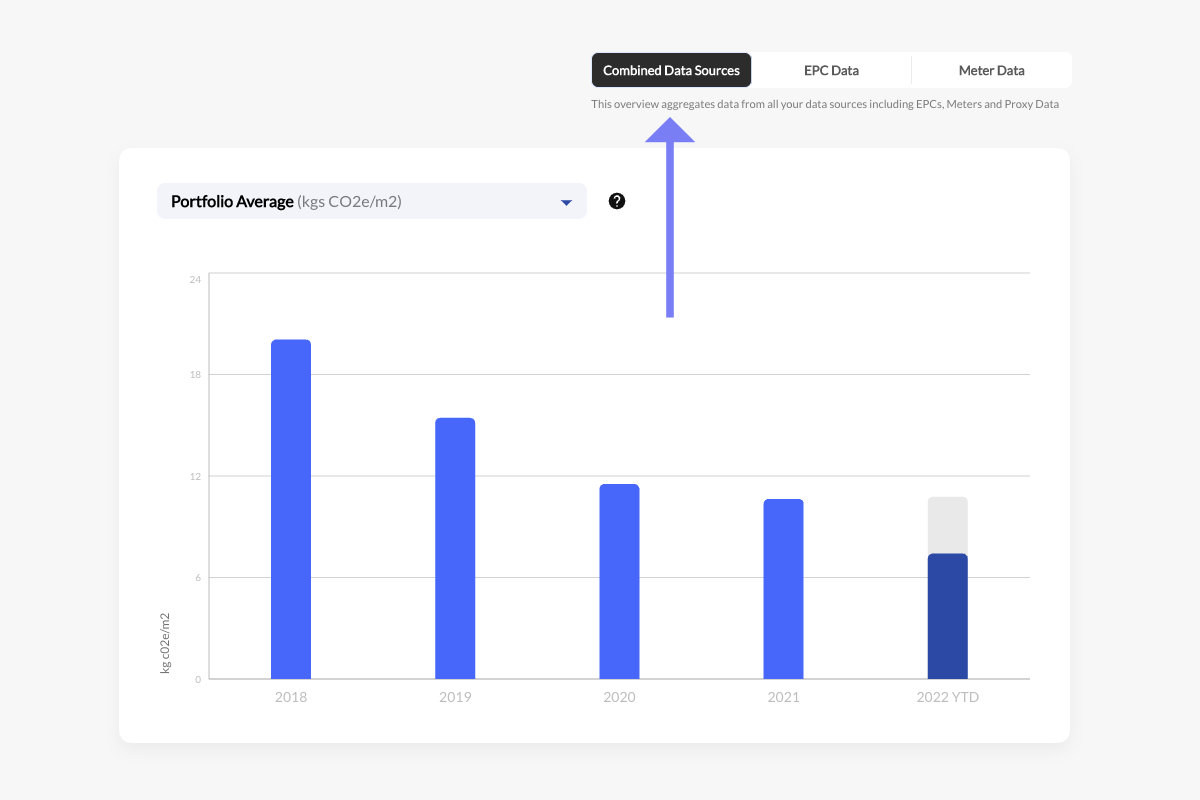Click the '2020' axis label

(x=619, y=697)
